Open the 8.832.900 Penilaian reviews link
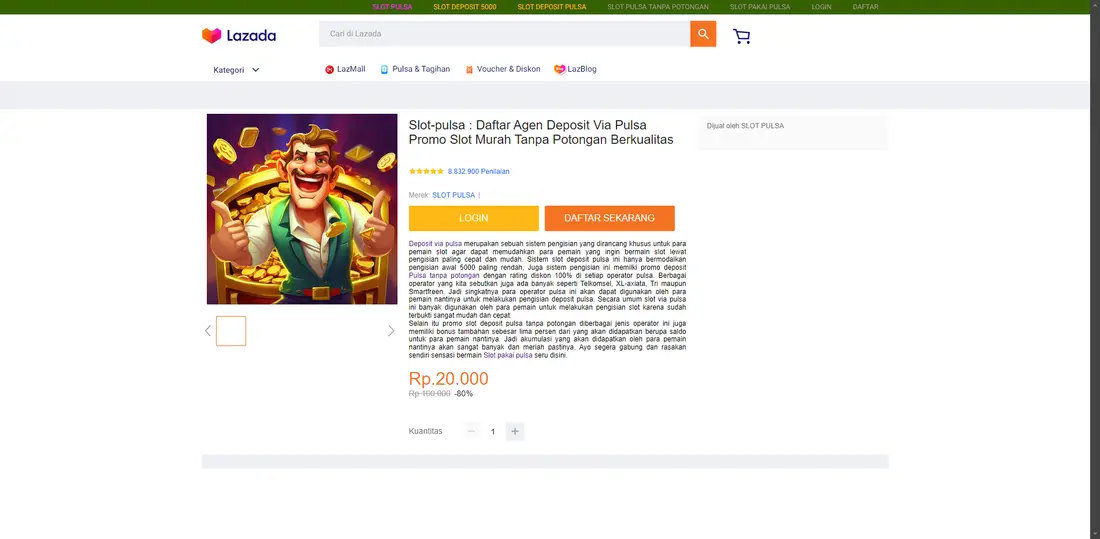 (x=478, y=171)
